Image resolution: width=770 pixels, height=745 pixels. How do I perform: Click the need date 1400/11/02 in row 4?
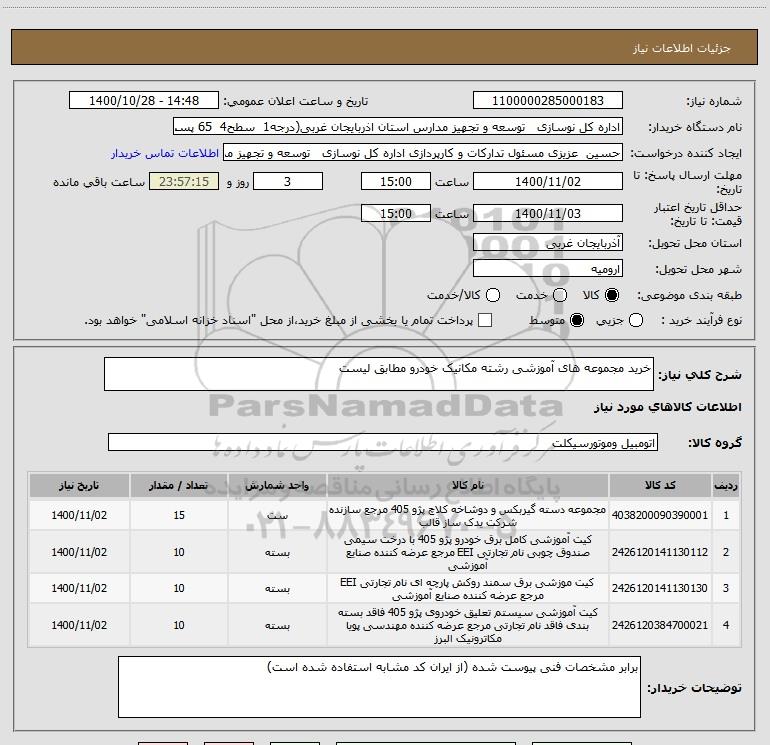79,625
